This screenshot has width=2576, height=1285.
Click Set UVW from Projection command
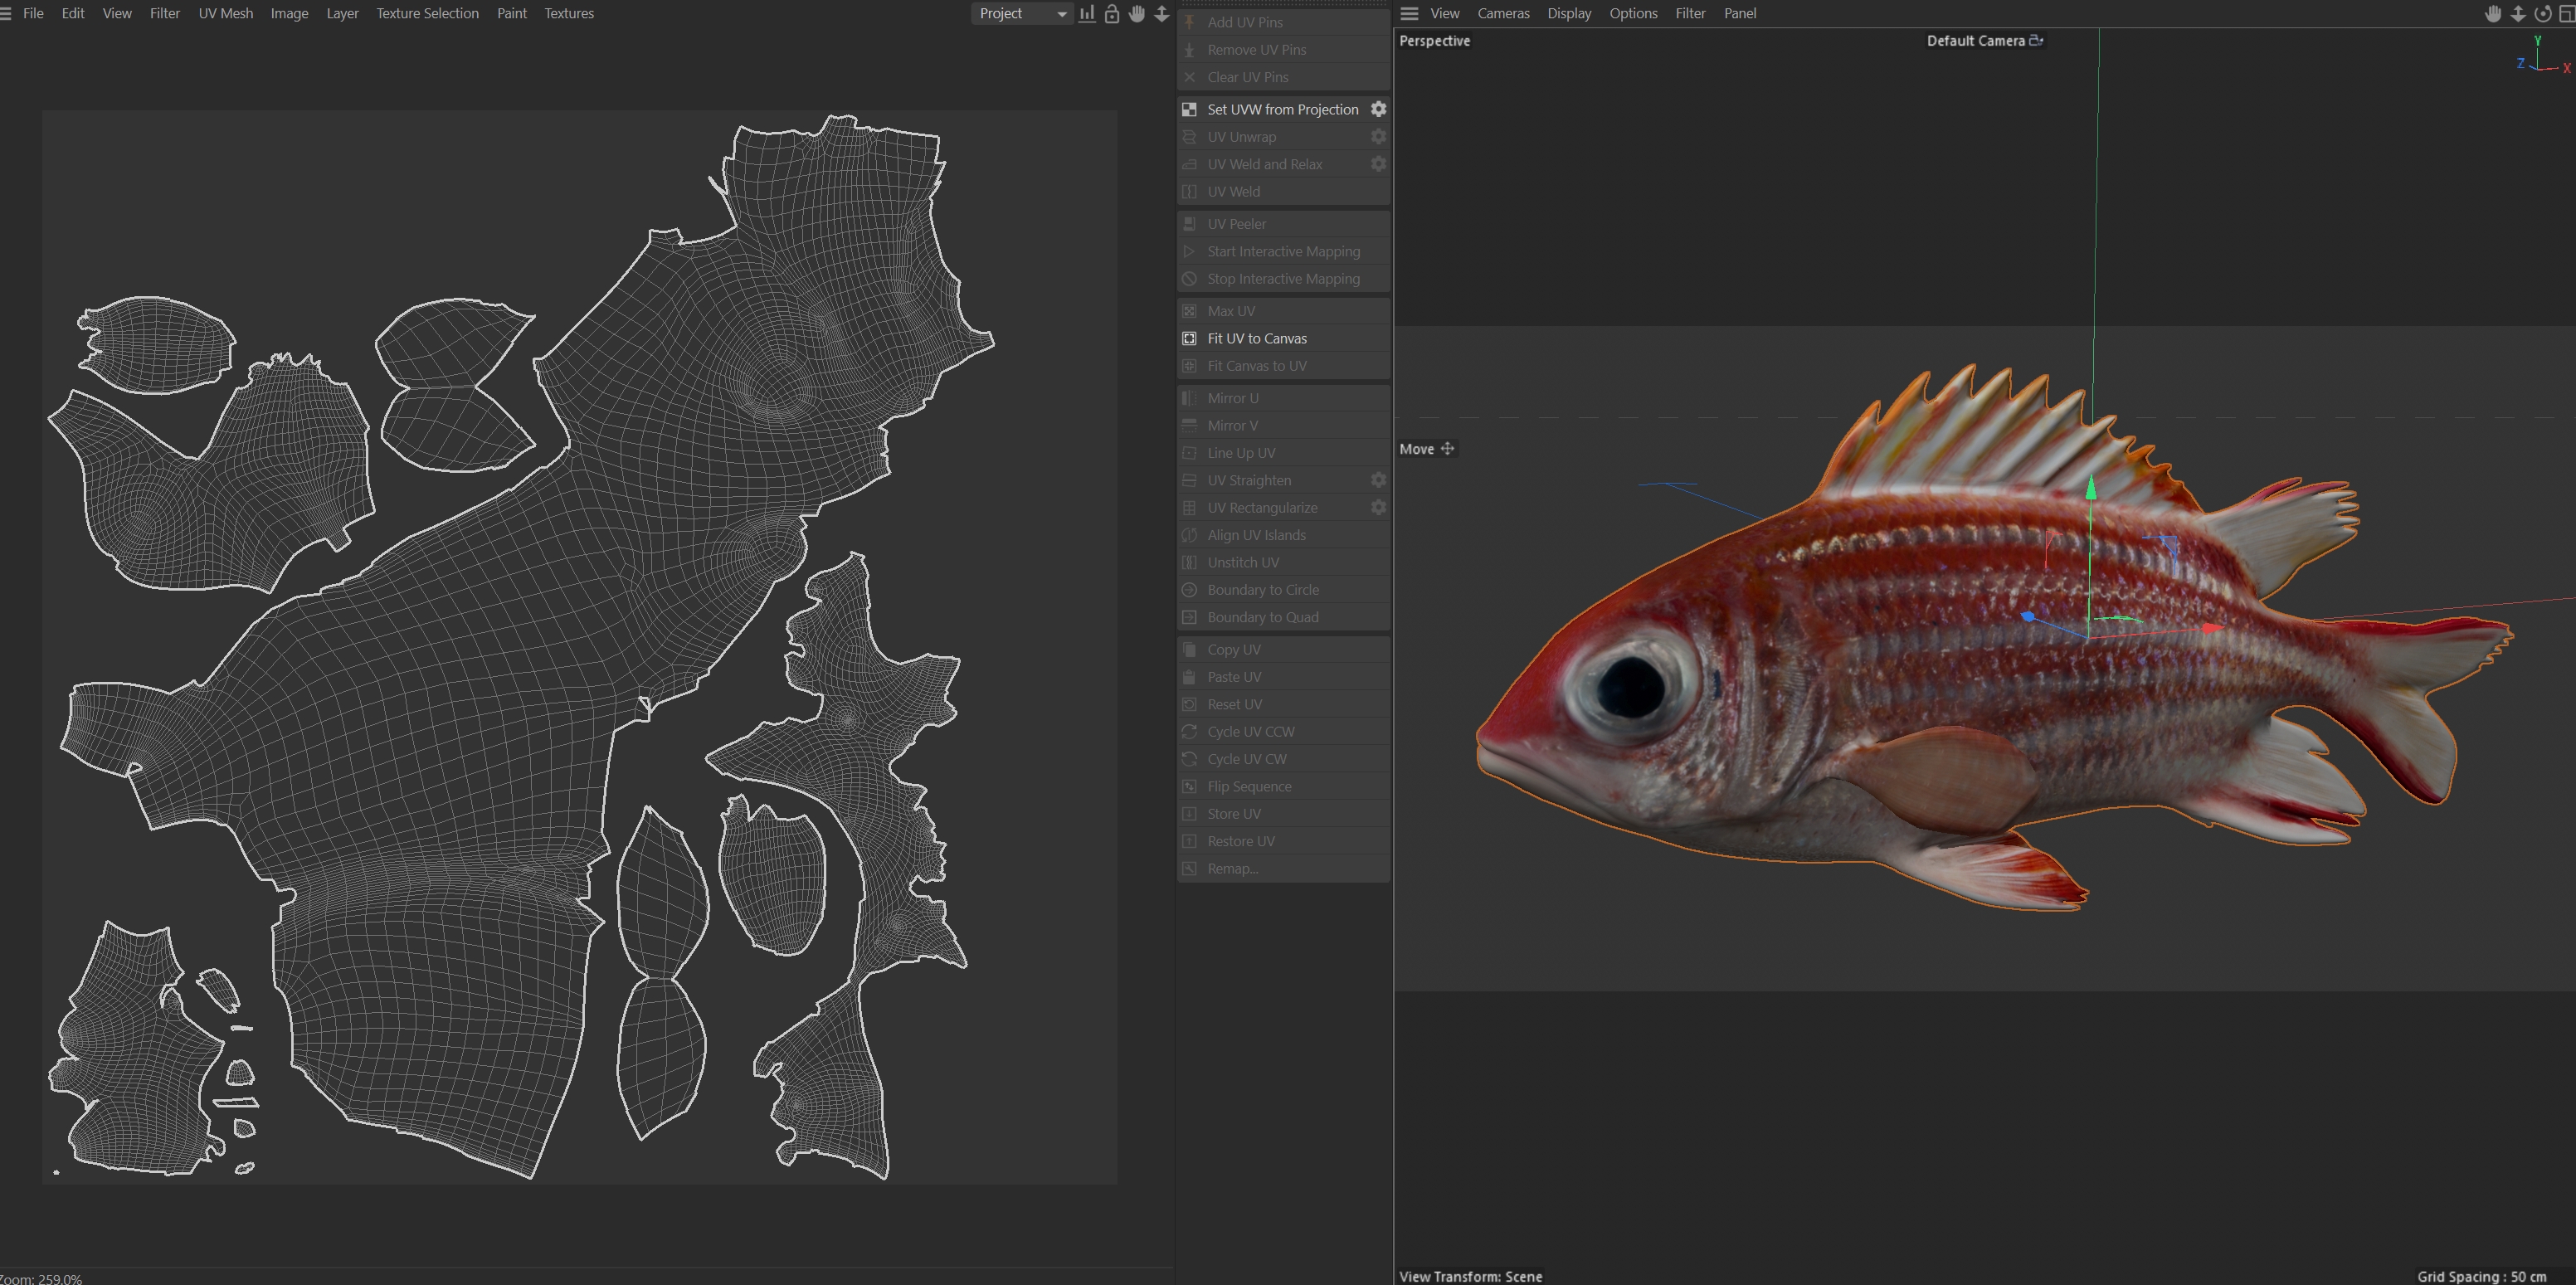coord(1282,109)
